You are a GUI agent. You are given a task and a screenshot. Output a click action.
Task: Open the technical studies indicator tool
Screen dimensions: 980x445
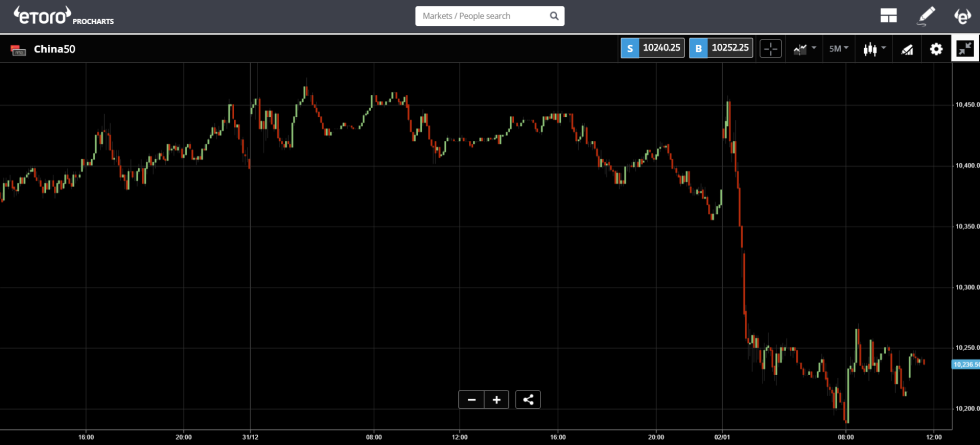click(x=908, y=49)
